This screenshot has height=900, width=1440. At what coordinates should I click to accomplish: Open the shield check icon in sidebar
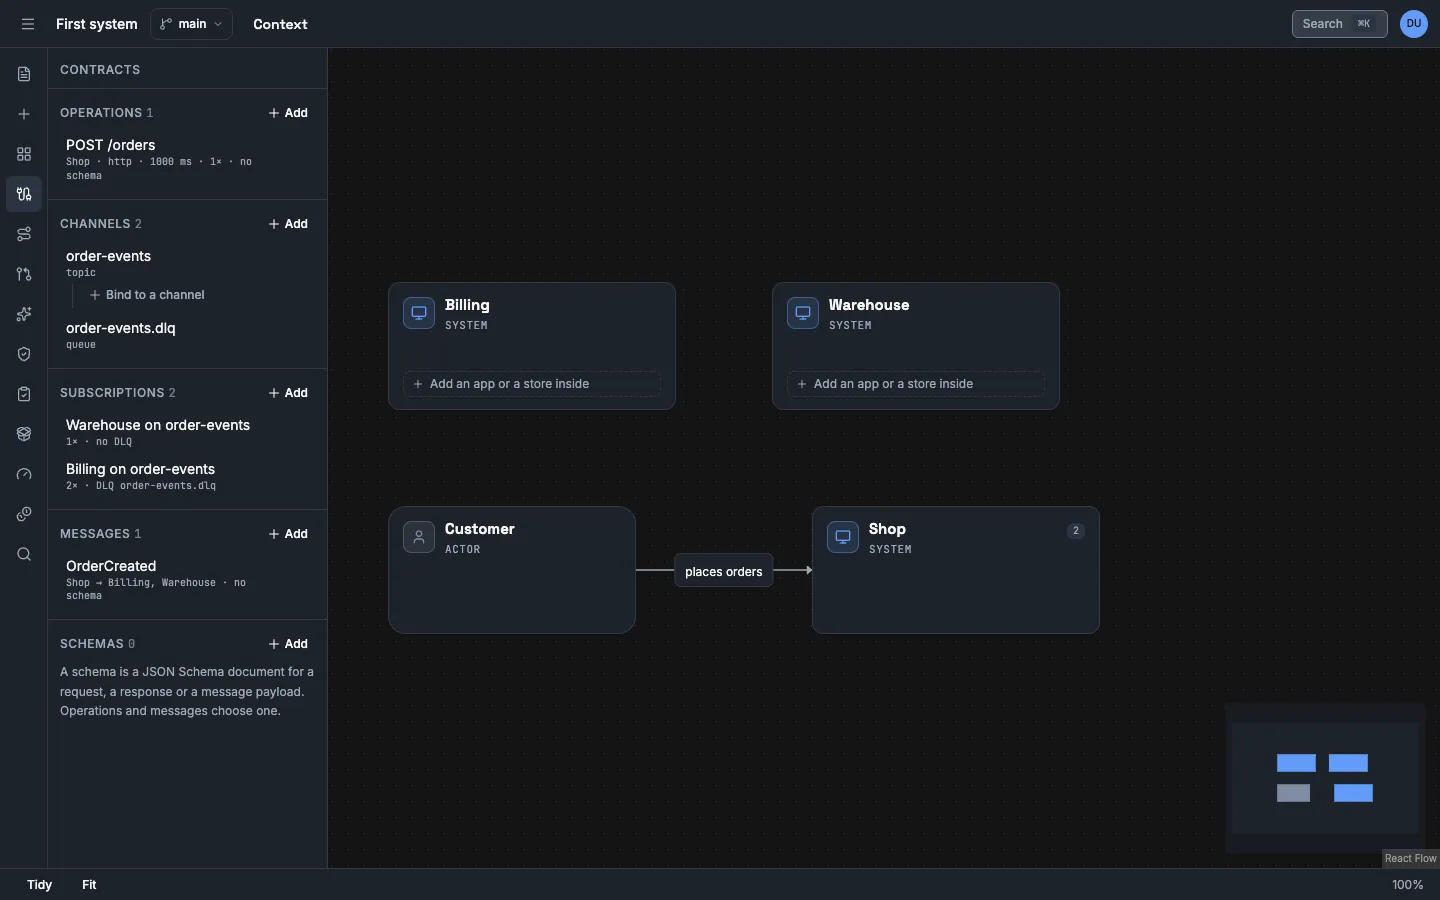click(24, 354)
